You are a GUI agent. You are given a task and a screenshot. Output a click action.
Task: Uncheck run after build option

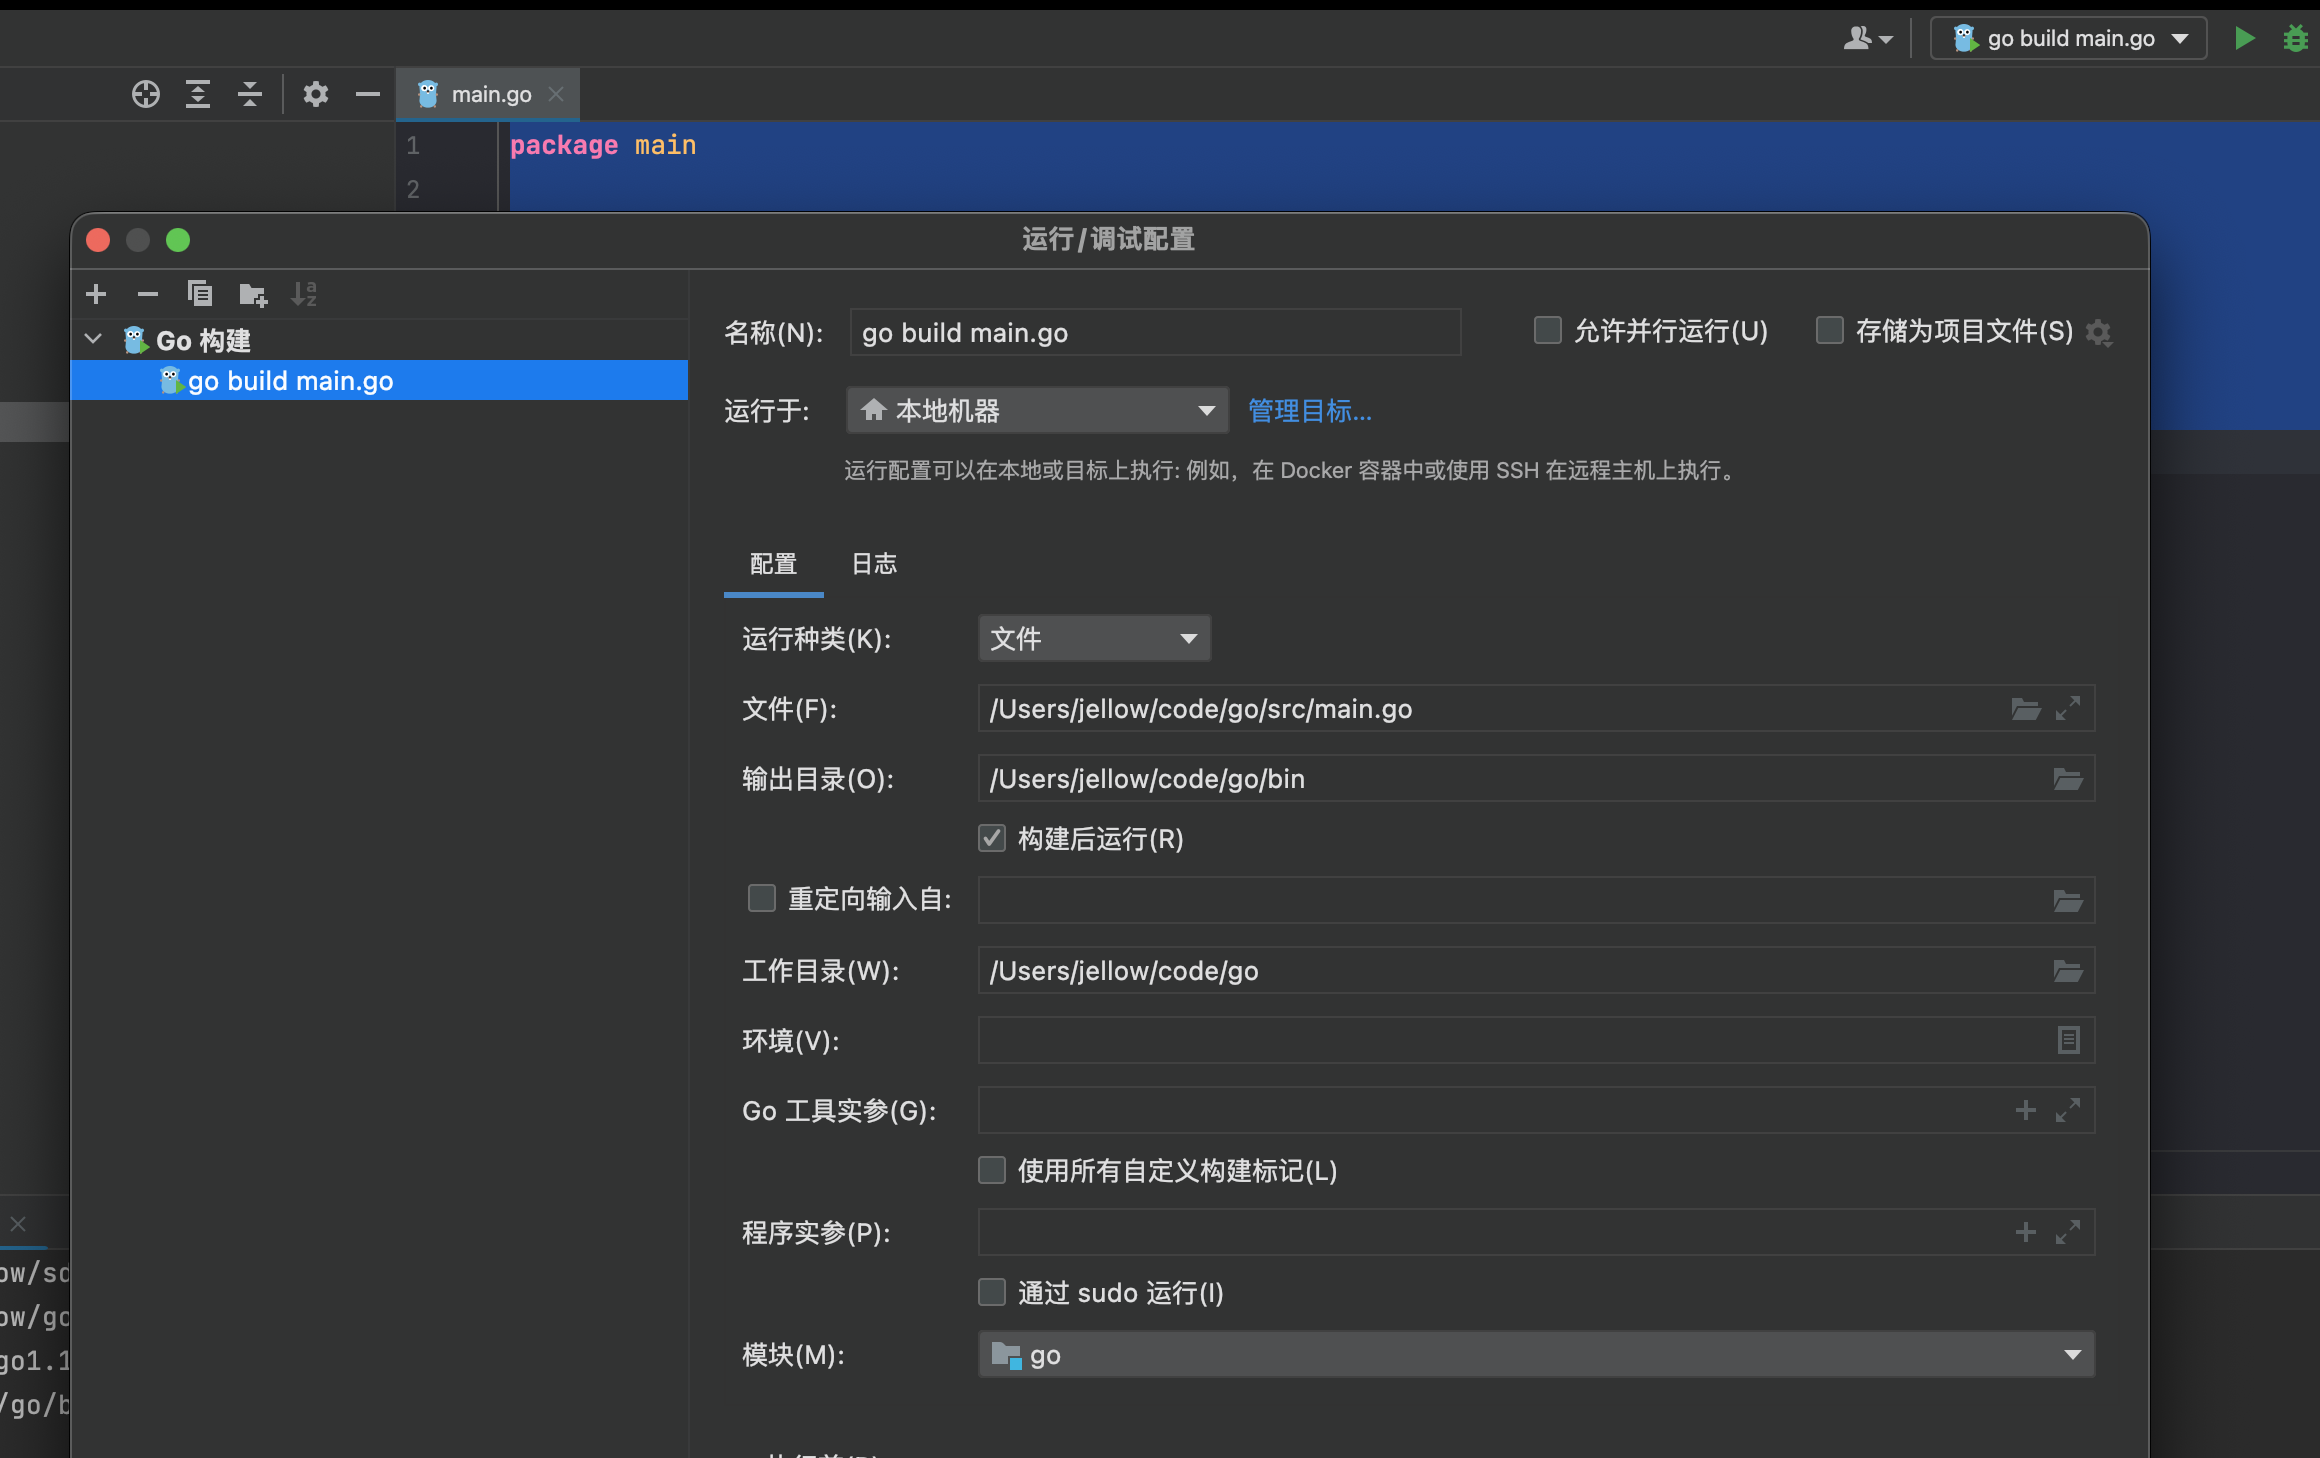click(x=992, y=839)
